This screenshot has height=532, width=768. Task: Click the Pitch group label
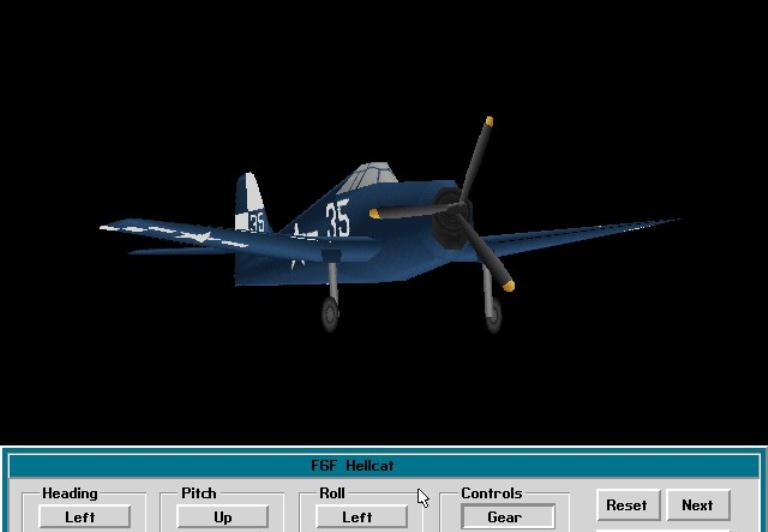(x=198, y=493)
